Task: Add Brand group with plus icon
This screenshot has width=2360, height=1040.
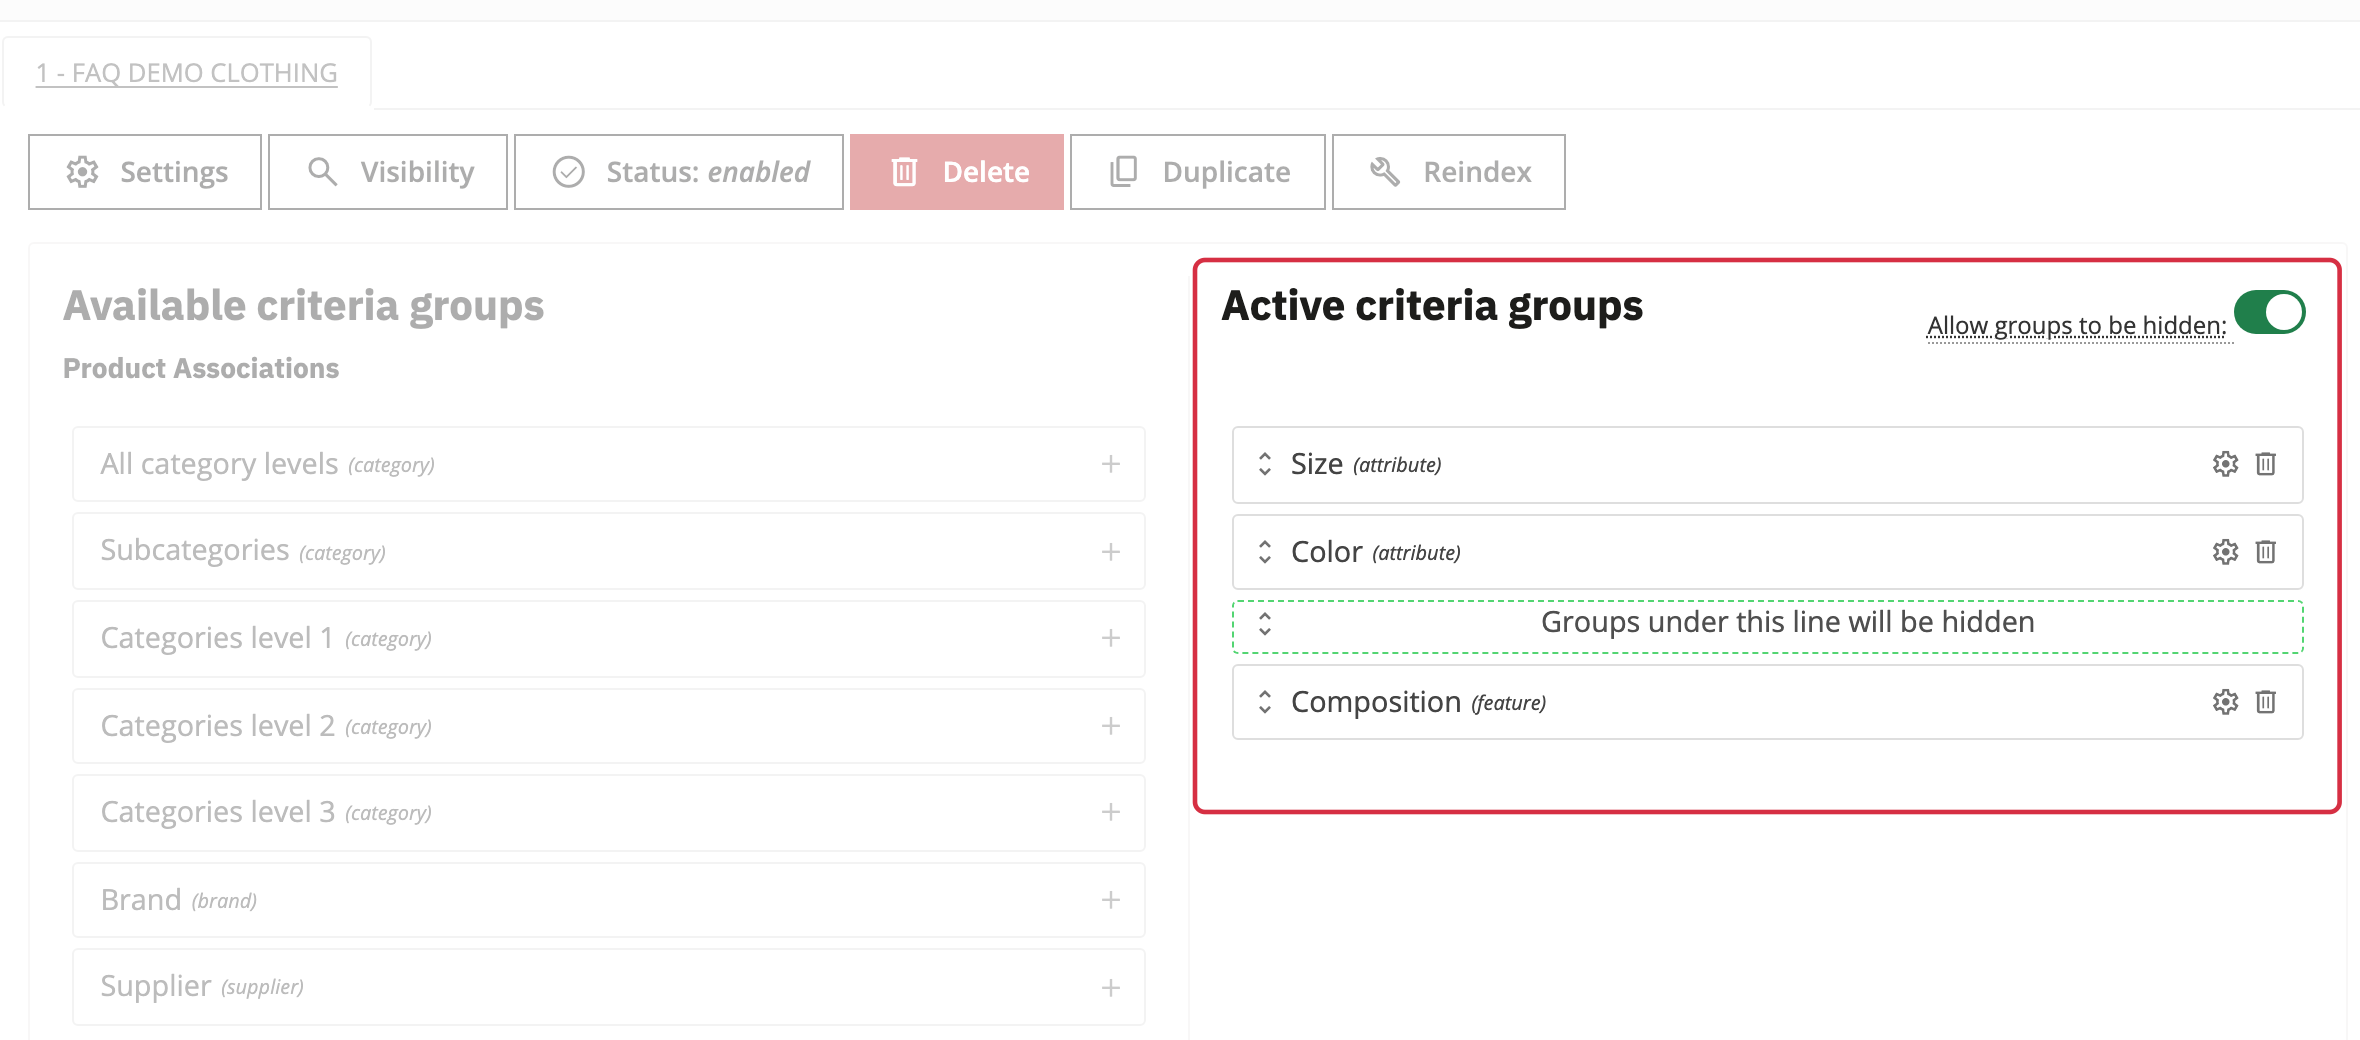Action: (1111, 900)
